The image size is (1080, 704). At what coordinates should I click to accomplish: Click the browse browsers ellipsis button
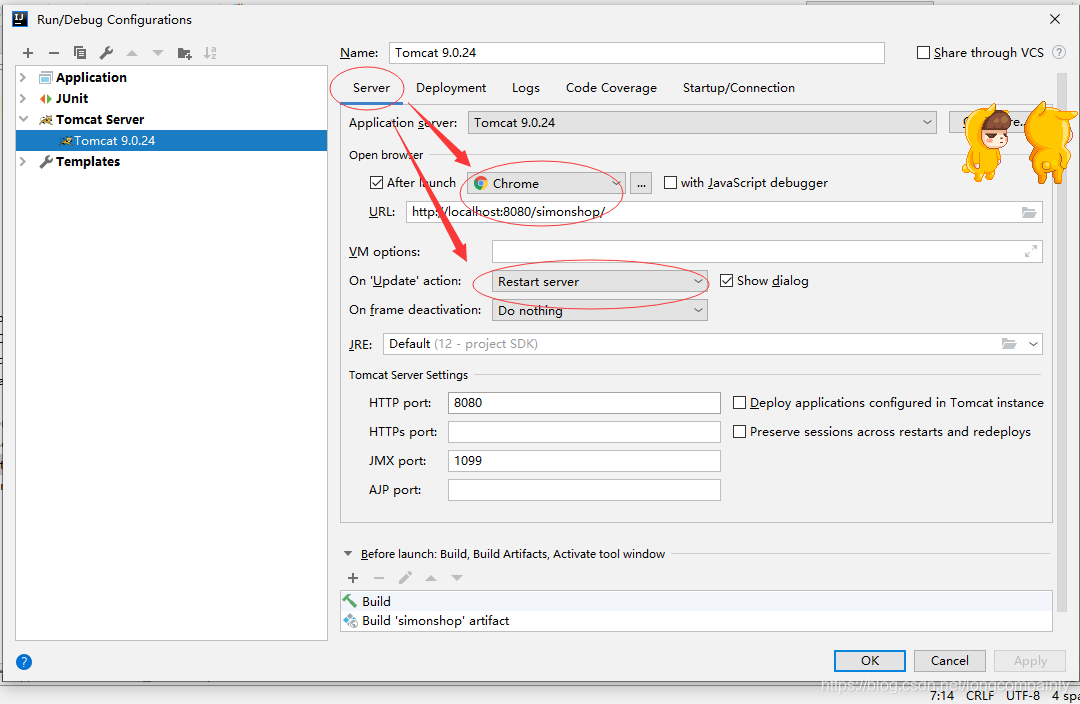click(641, 183)
